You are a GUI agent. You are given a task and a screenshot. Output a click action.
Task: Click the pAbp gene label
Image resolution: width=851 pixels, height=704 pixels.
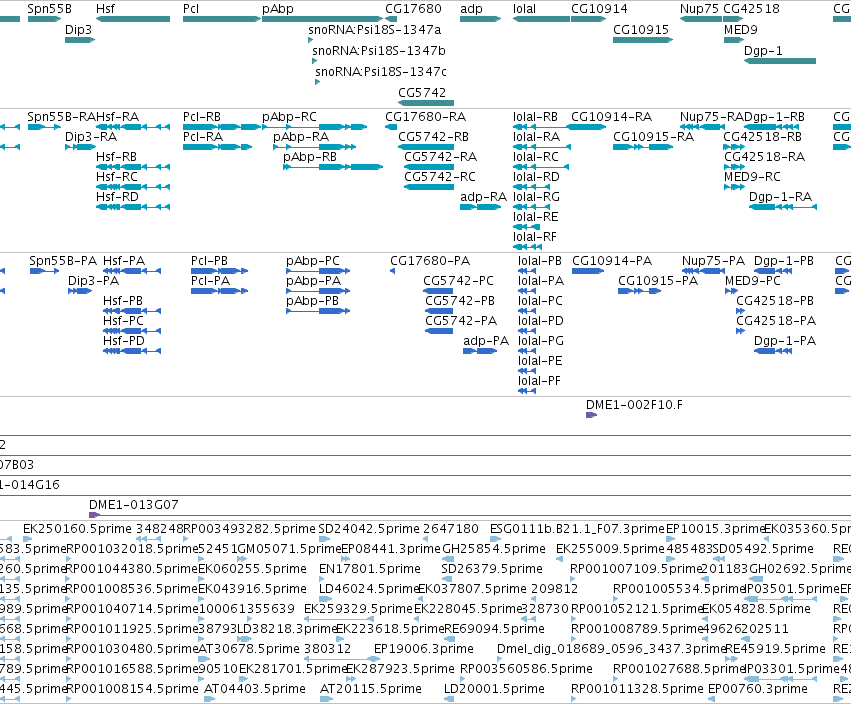click(x=278, y=9)
